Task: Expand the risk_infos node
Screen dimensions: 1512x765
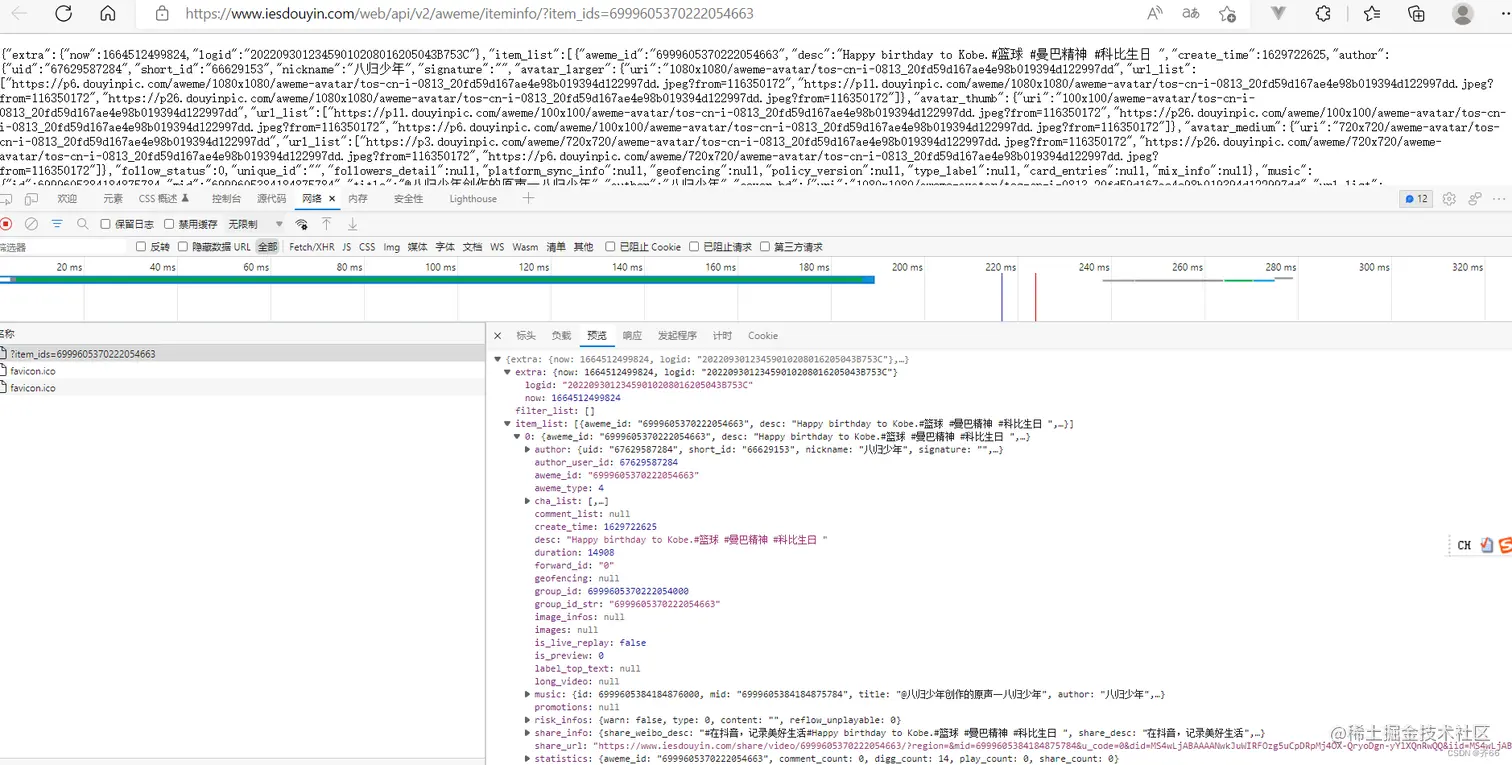Action: [528, 720]
